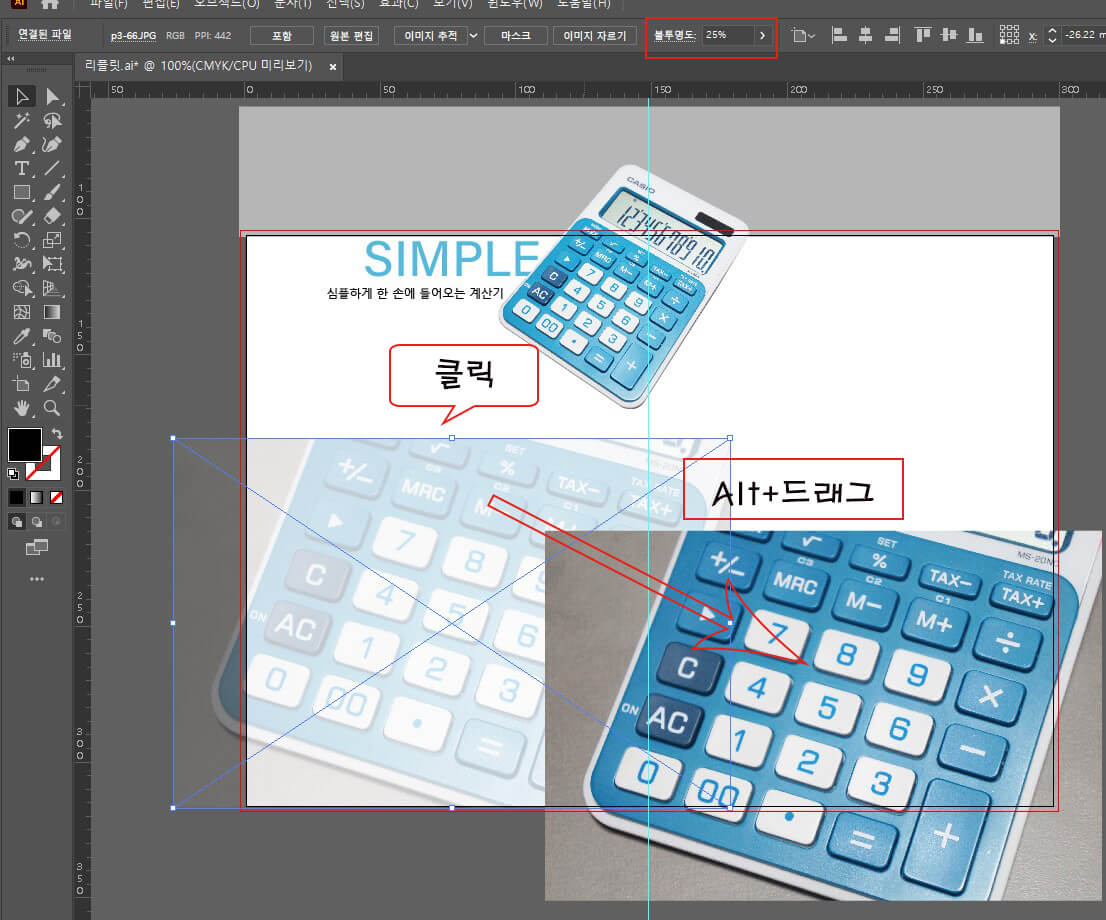This screenshot has height=920, width=1106.
Task: Switch to the 리플릿.ai document tab
Action: (198, 66)
